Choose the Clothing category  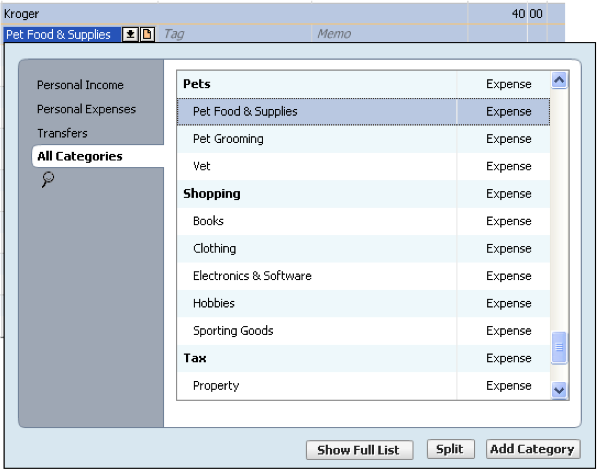[x=363, y=249]
